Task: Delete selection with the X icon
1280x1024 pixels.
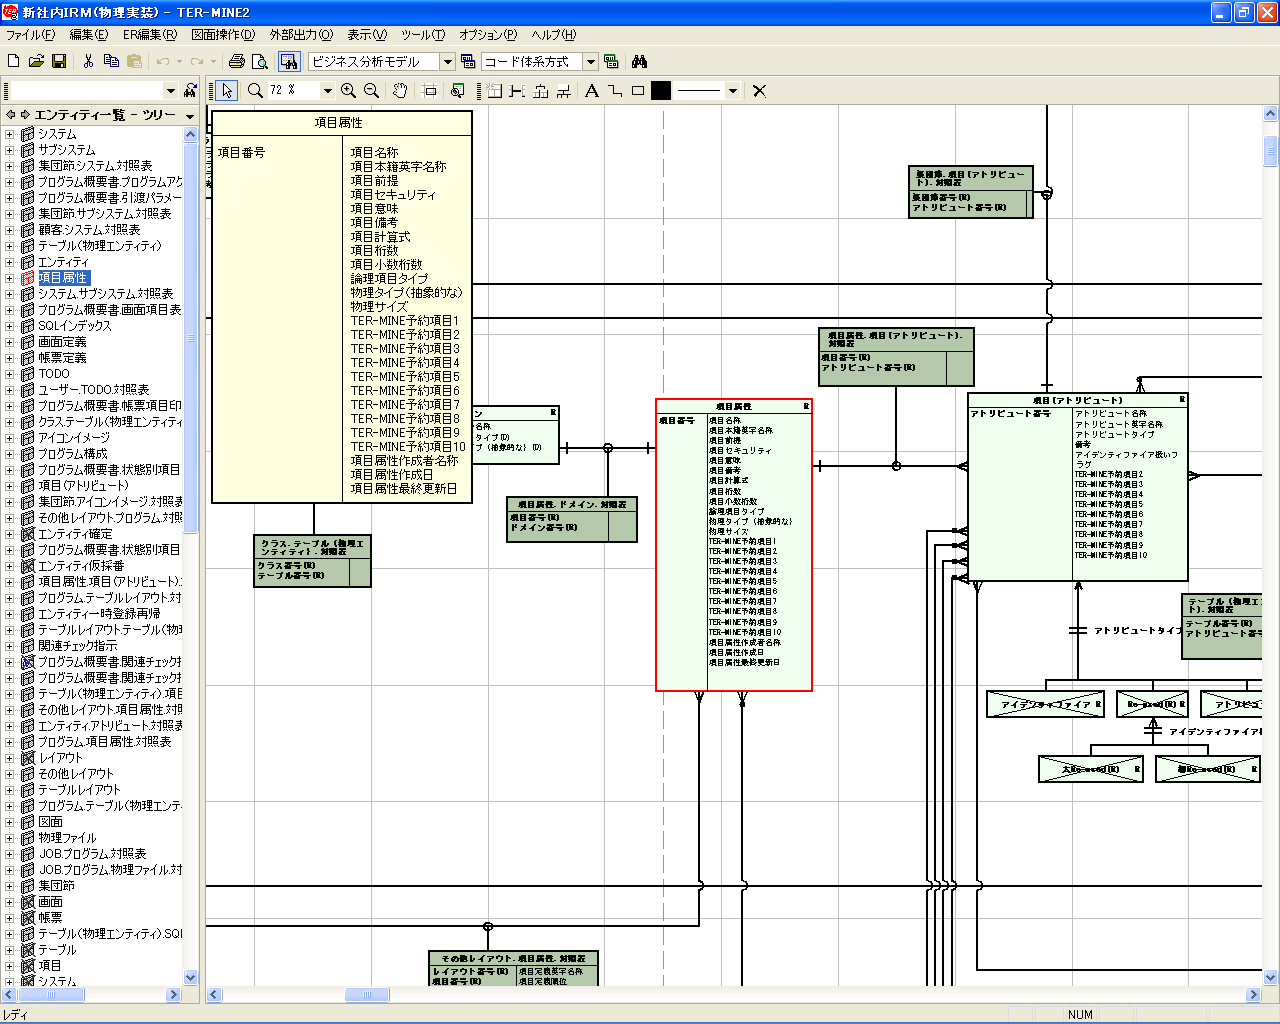Action: (759, 90)
